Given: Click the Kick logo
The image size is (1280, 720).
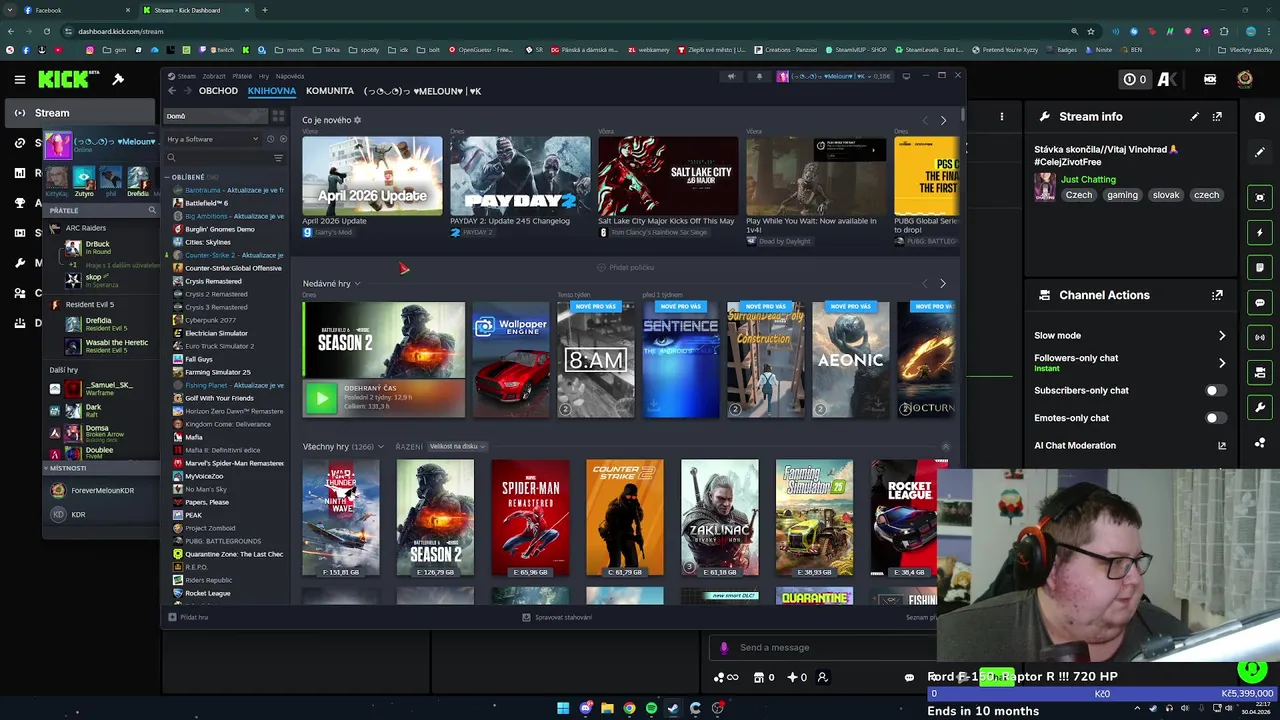Looking at the screenshot, I should (x=64, y=79).
